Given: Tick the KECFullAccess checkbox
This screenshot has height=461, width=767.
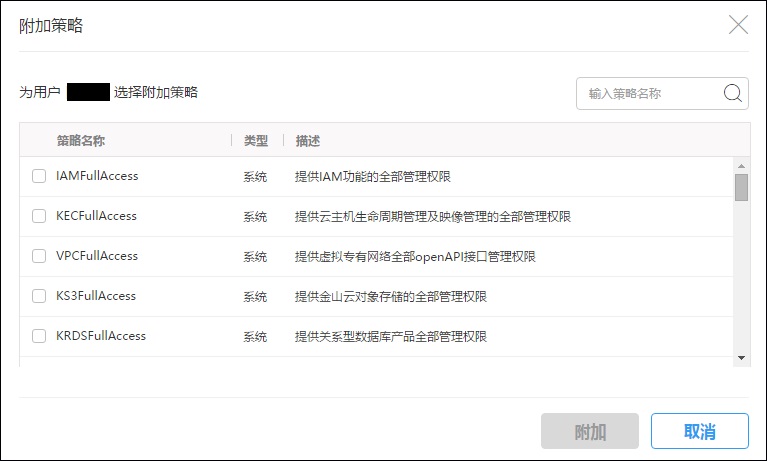Looking at the screenshot, I should pyautogui.click(x=39, y=216).
